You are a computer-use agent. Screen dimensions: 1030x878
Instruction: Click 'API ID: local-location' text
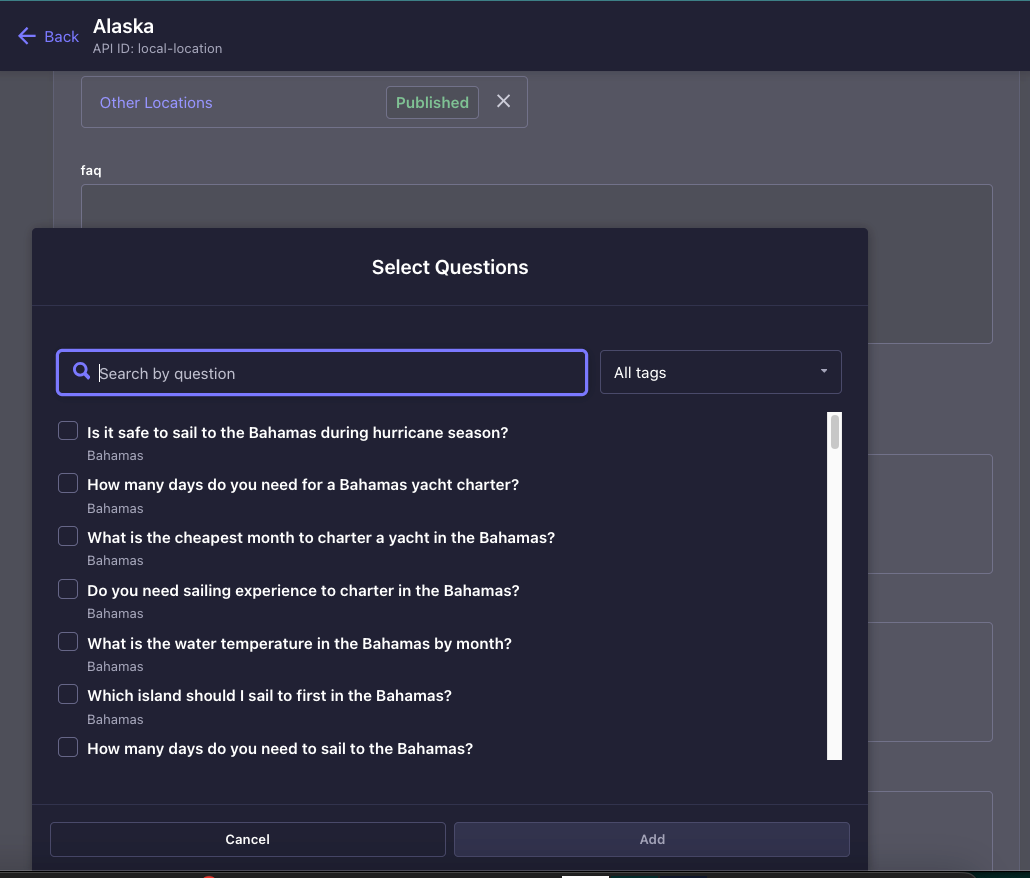click(158, 49)
